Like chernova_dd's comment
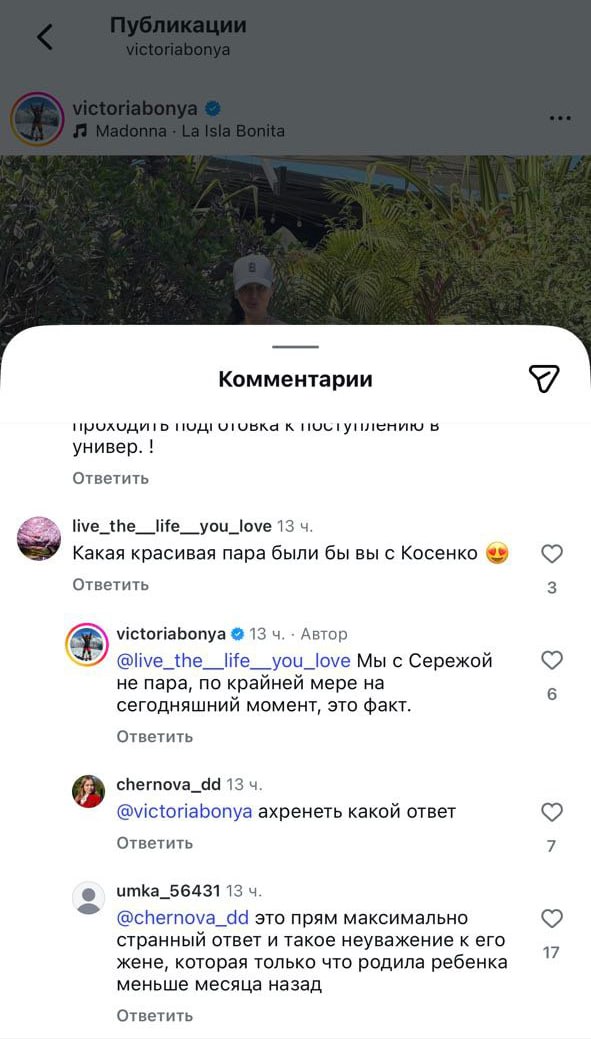591x1039 pixels. pos(552,812)
